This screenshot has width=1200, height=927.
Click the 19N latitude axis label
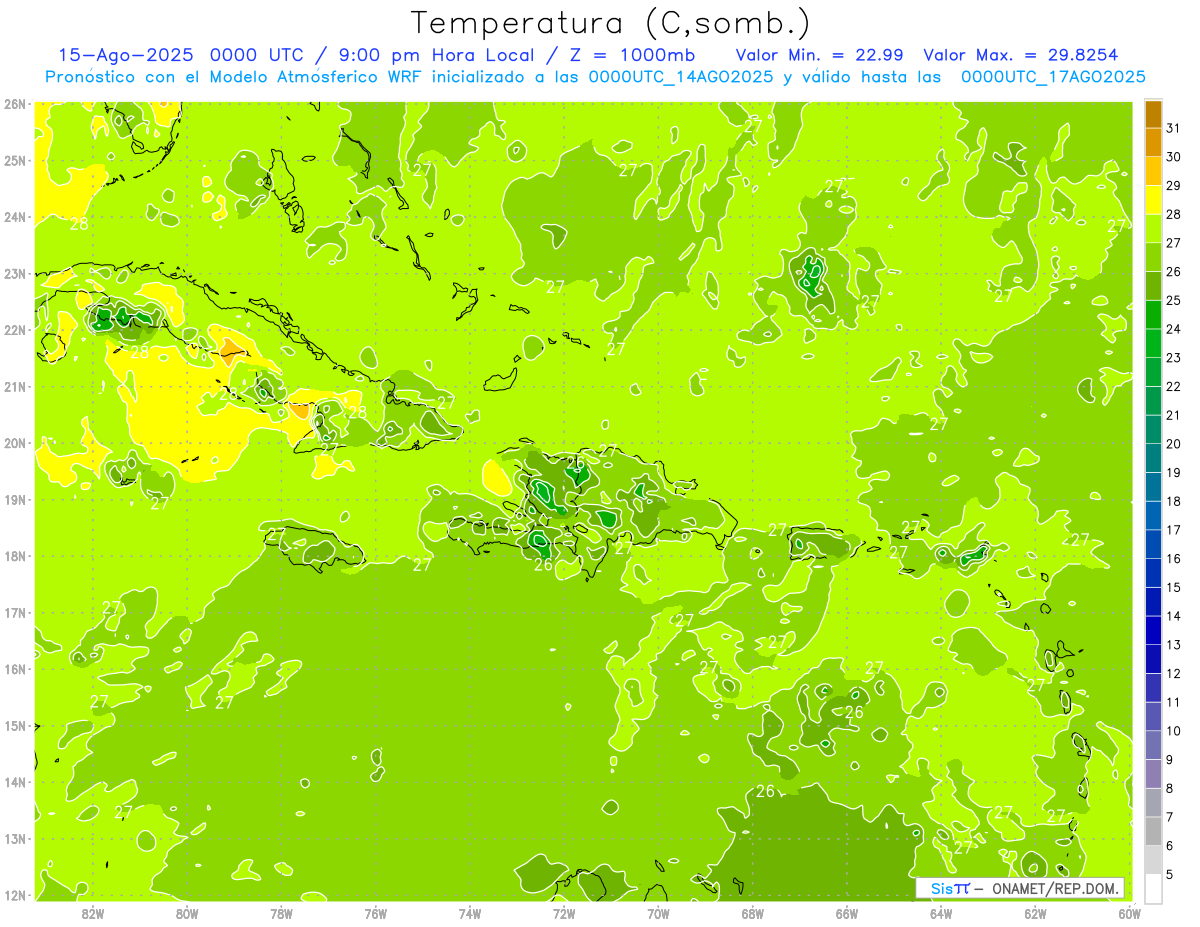coord(16,499)
